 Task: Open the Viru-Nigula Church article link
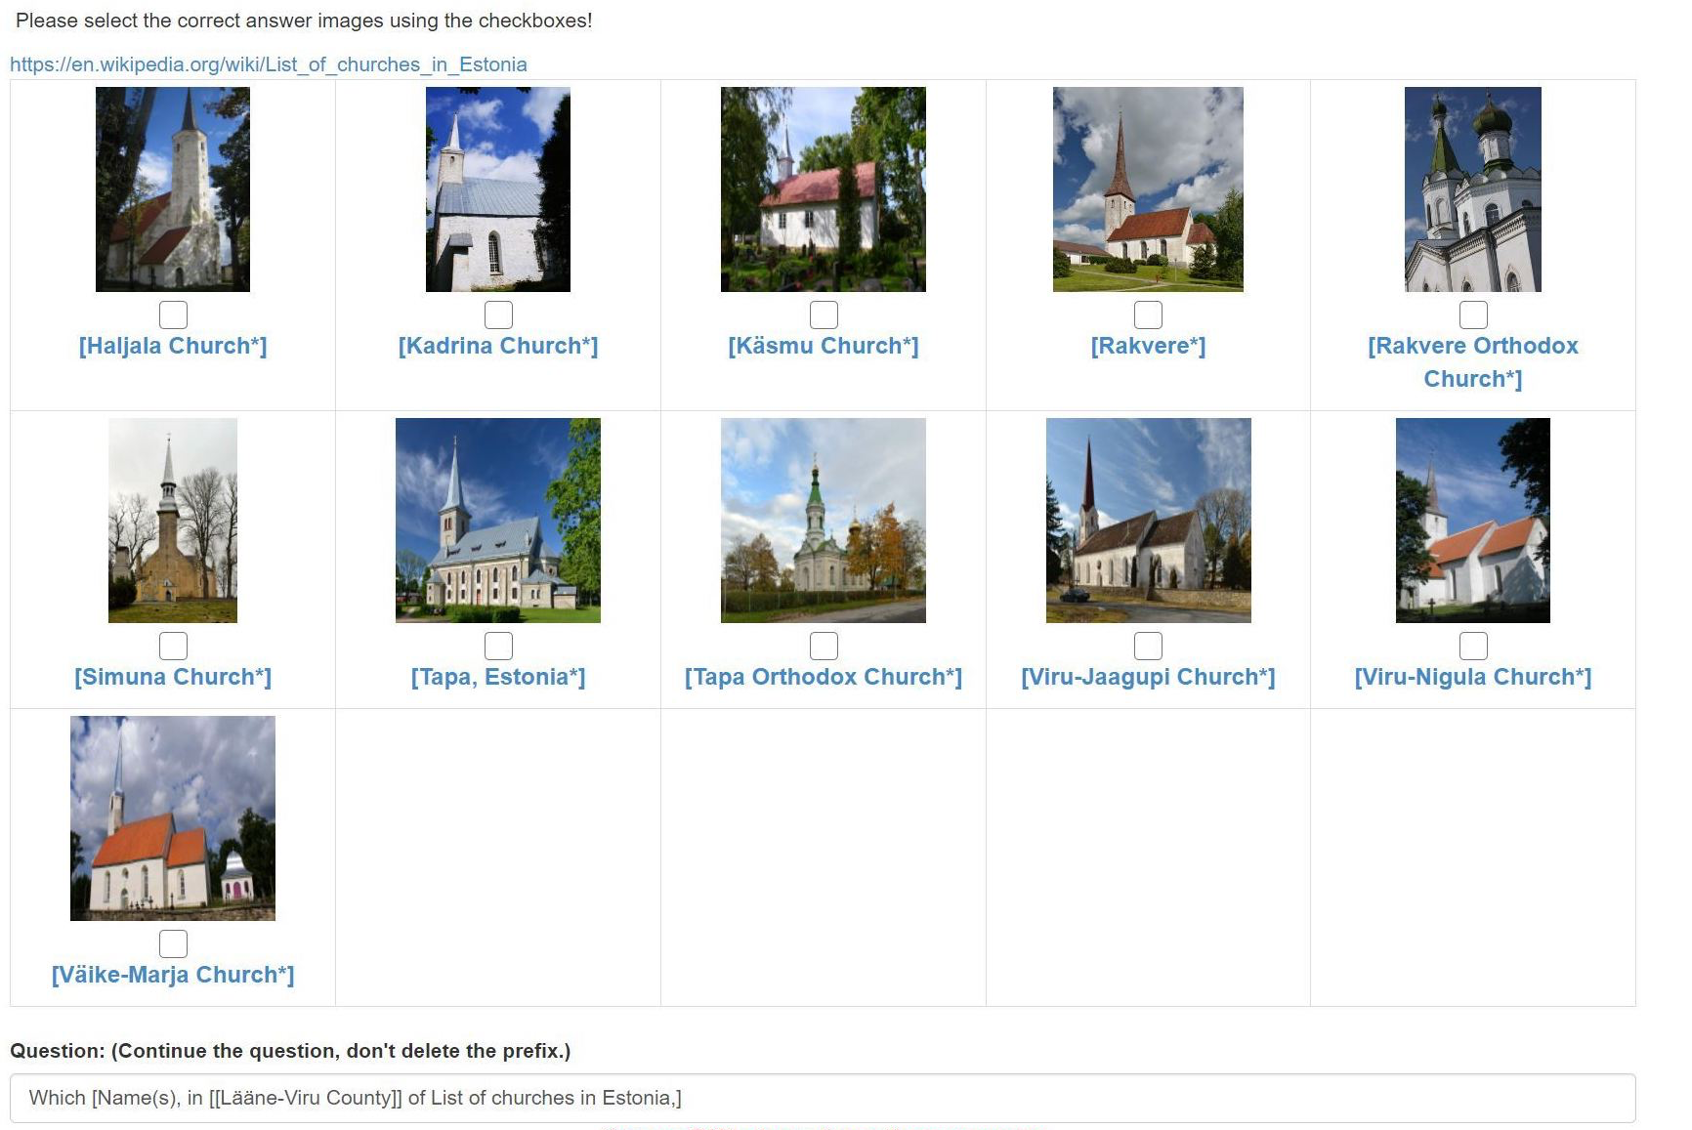pos(1472,676)
